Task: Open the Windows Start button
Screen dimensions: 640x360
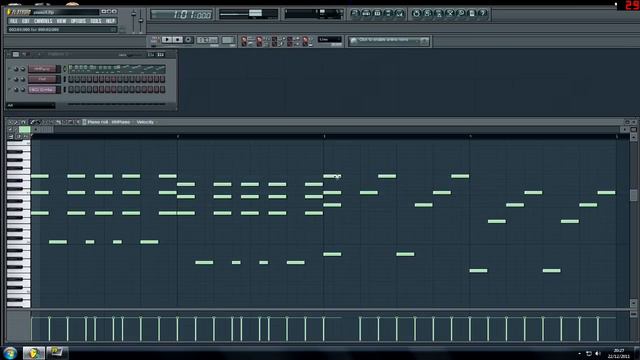Action: click(x=10, y=353)
